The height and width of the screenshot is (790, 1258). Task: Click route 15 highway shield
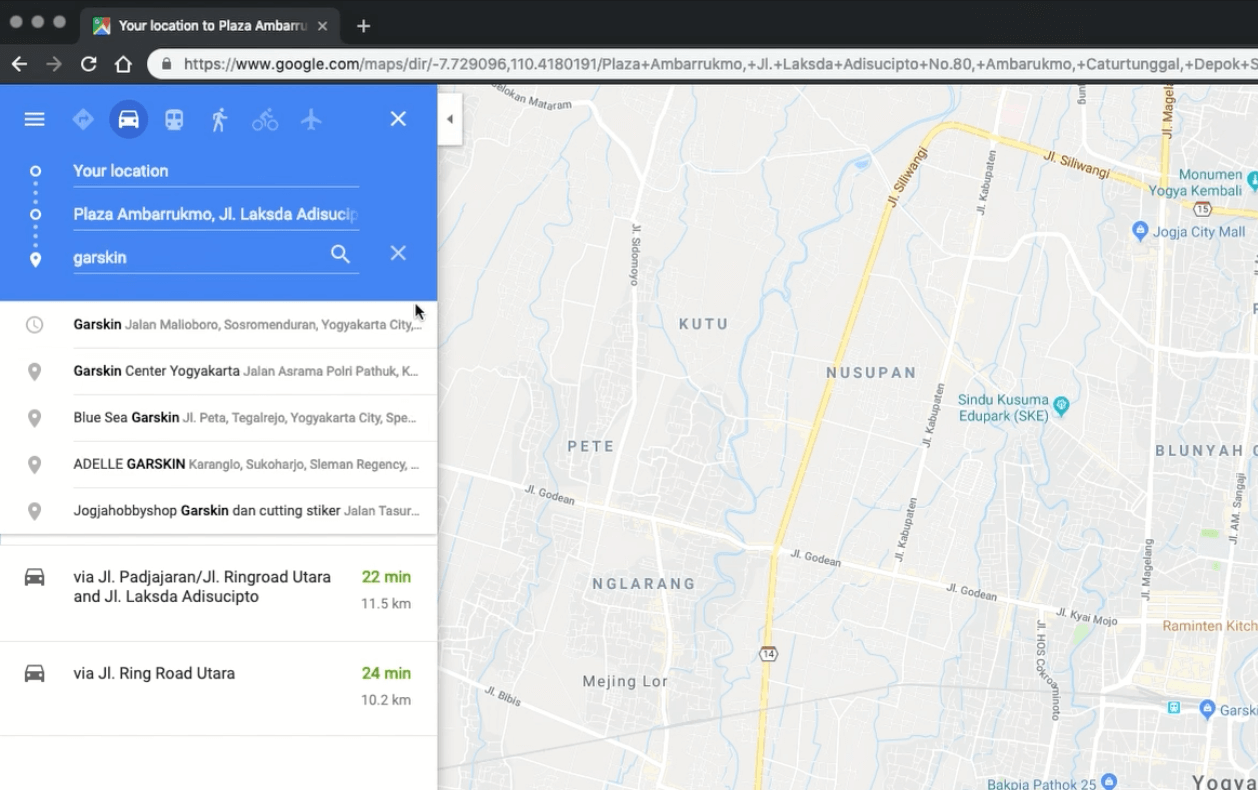pos(1202,209)
